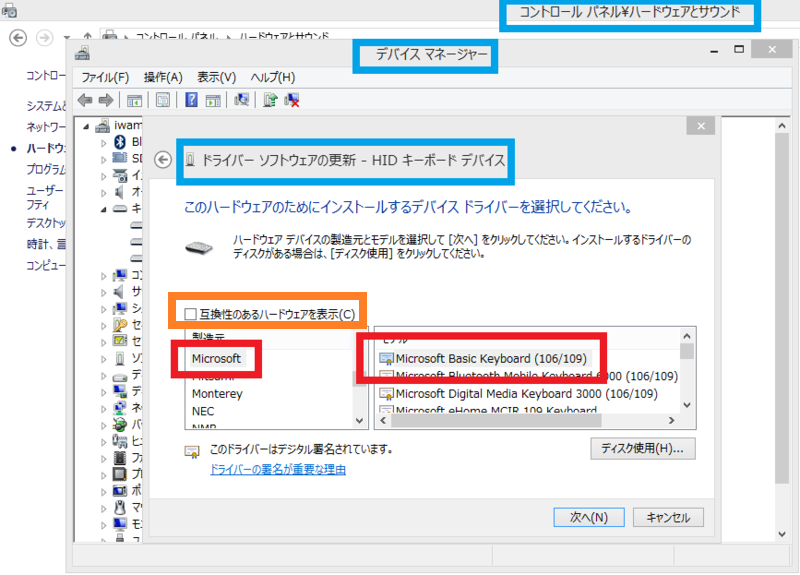Click the ディスク使用(H)... button
Image resolution: width=800 pixels, height=575 pixels.
point(643,448)
